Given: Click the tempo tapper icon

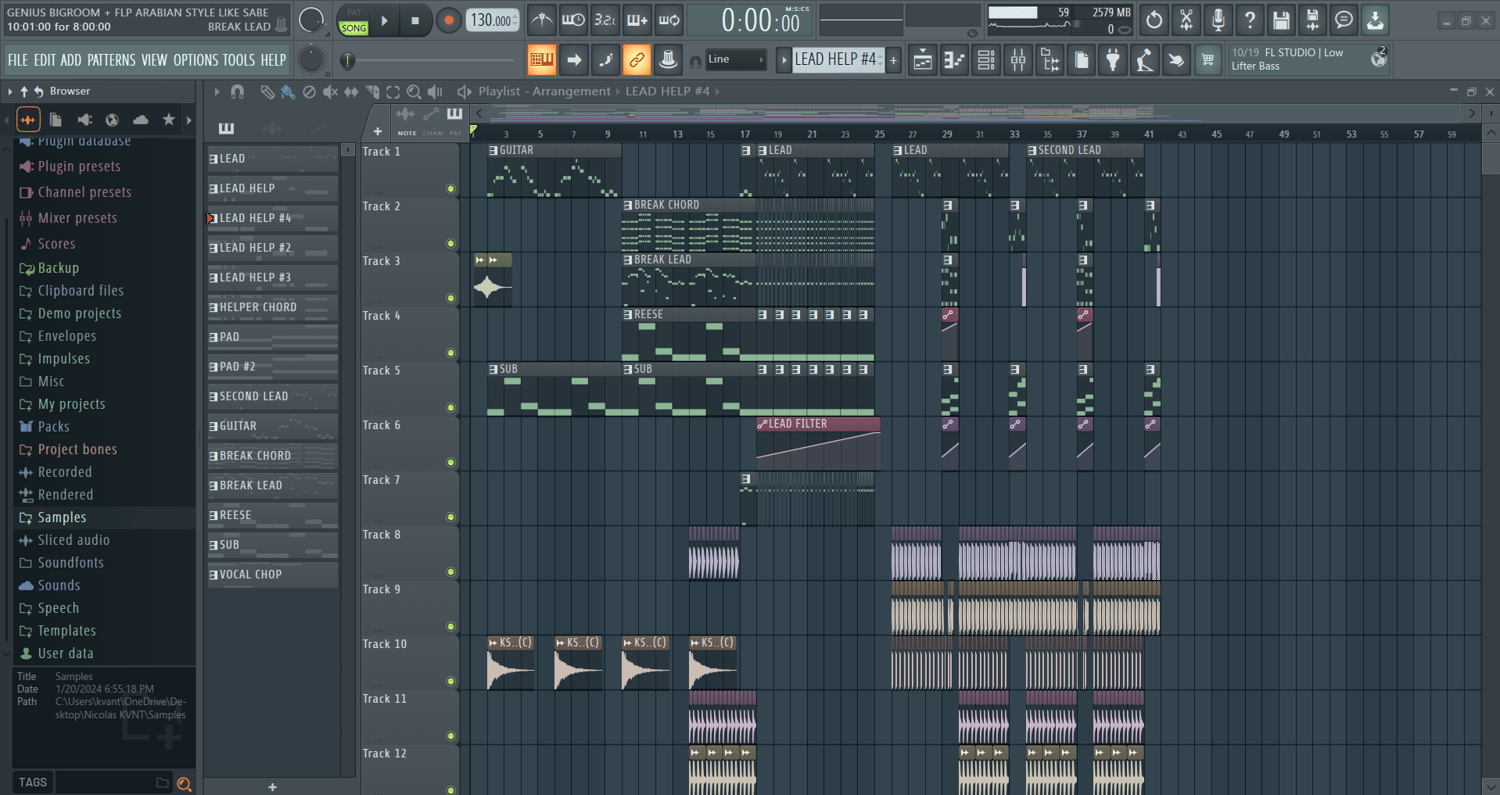Looking at the screenshot, I should coord(1145,60).
